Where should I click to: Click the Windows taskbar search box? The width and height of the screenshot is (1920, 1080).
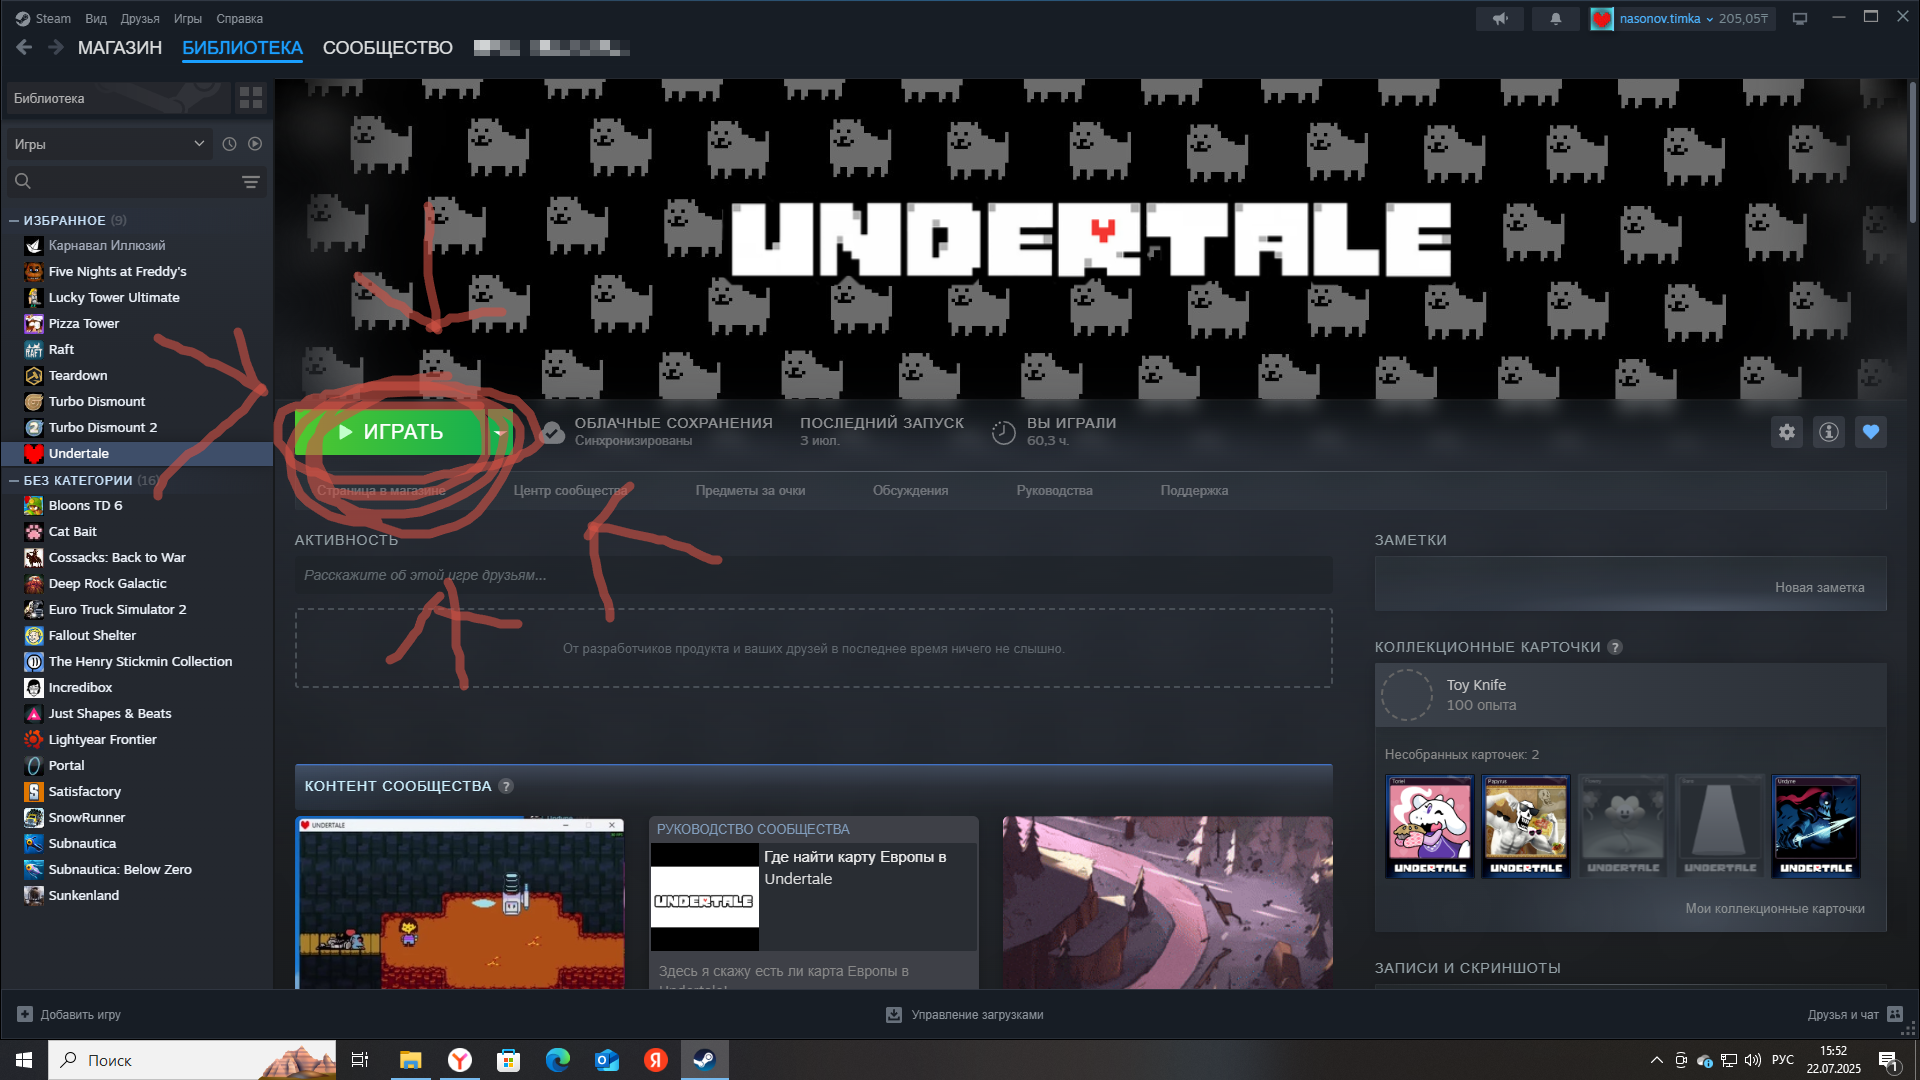pos(192,1060)
